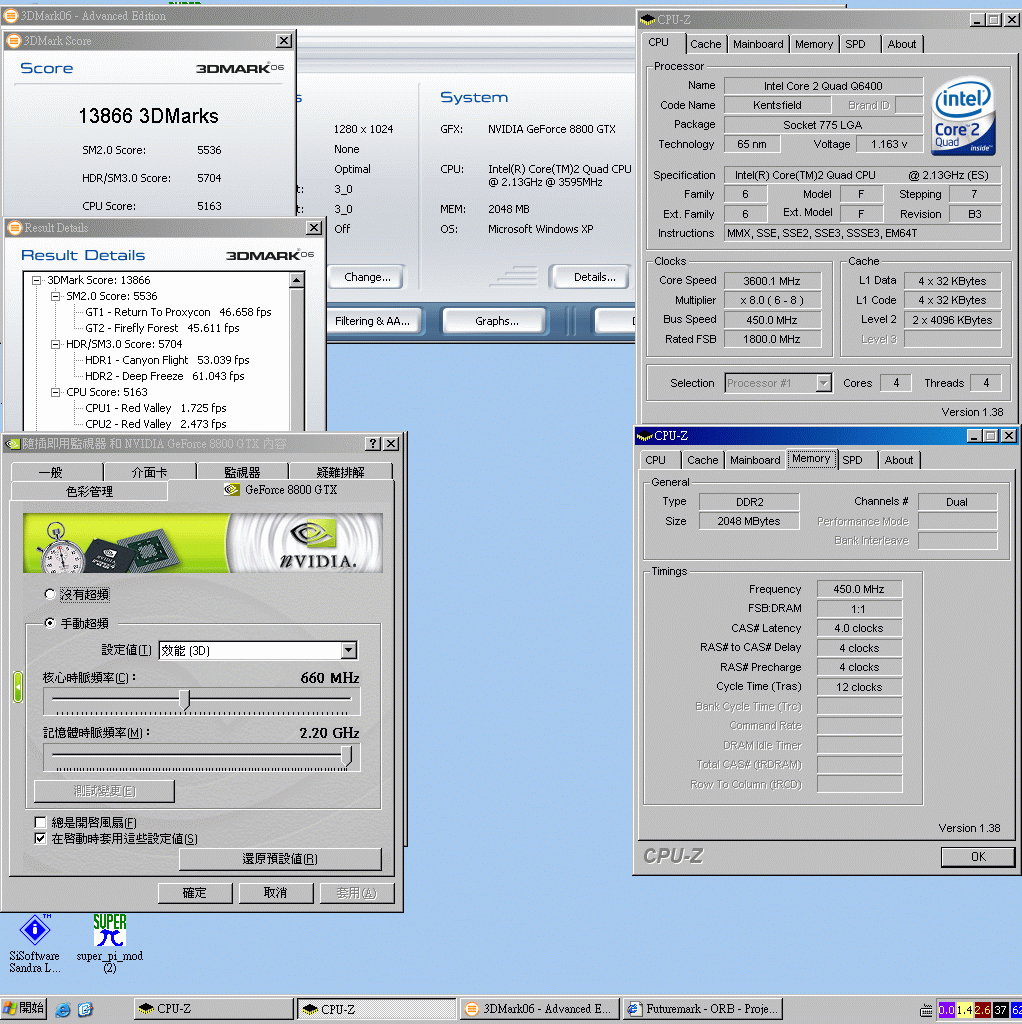Open SPD tab in upper CPU-Z window
Image resolution: width=1022 pixels, height=1024 pixels.
click(855, 44)
